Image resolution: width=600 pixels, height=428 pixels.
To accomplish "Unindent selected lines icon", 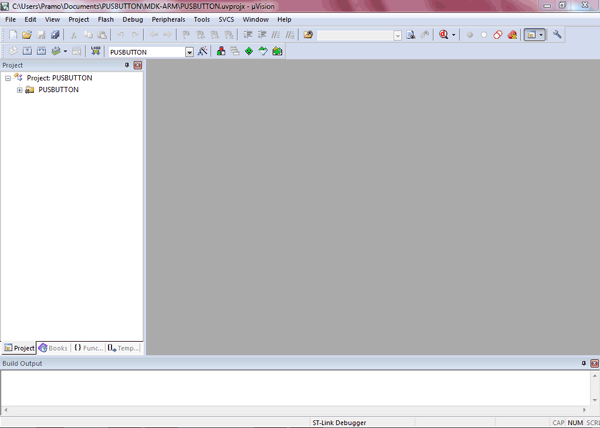I will 262,35.
